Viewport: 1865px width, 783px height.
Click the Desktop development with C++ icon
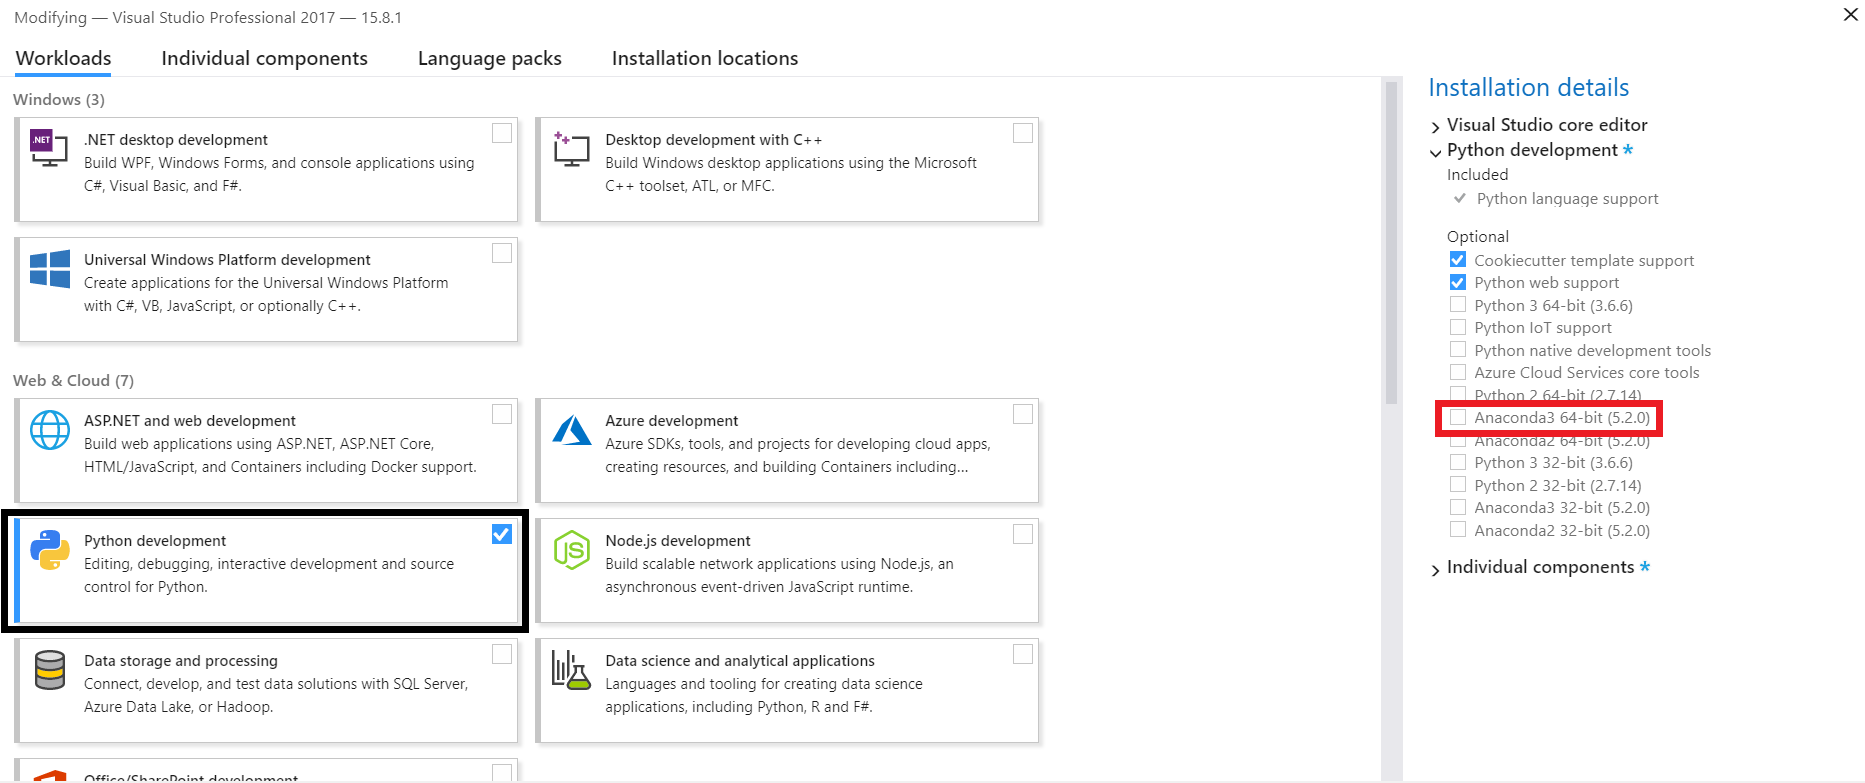571,148
